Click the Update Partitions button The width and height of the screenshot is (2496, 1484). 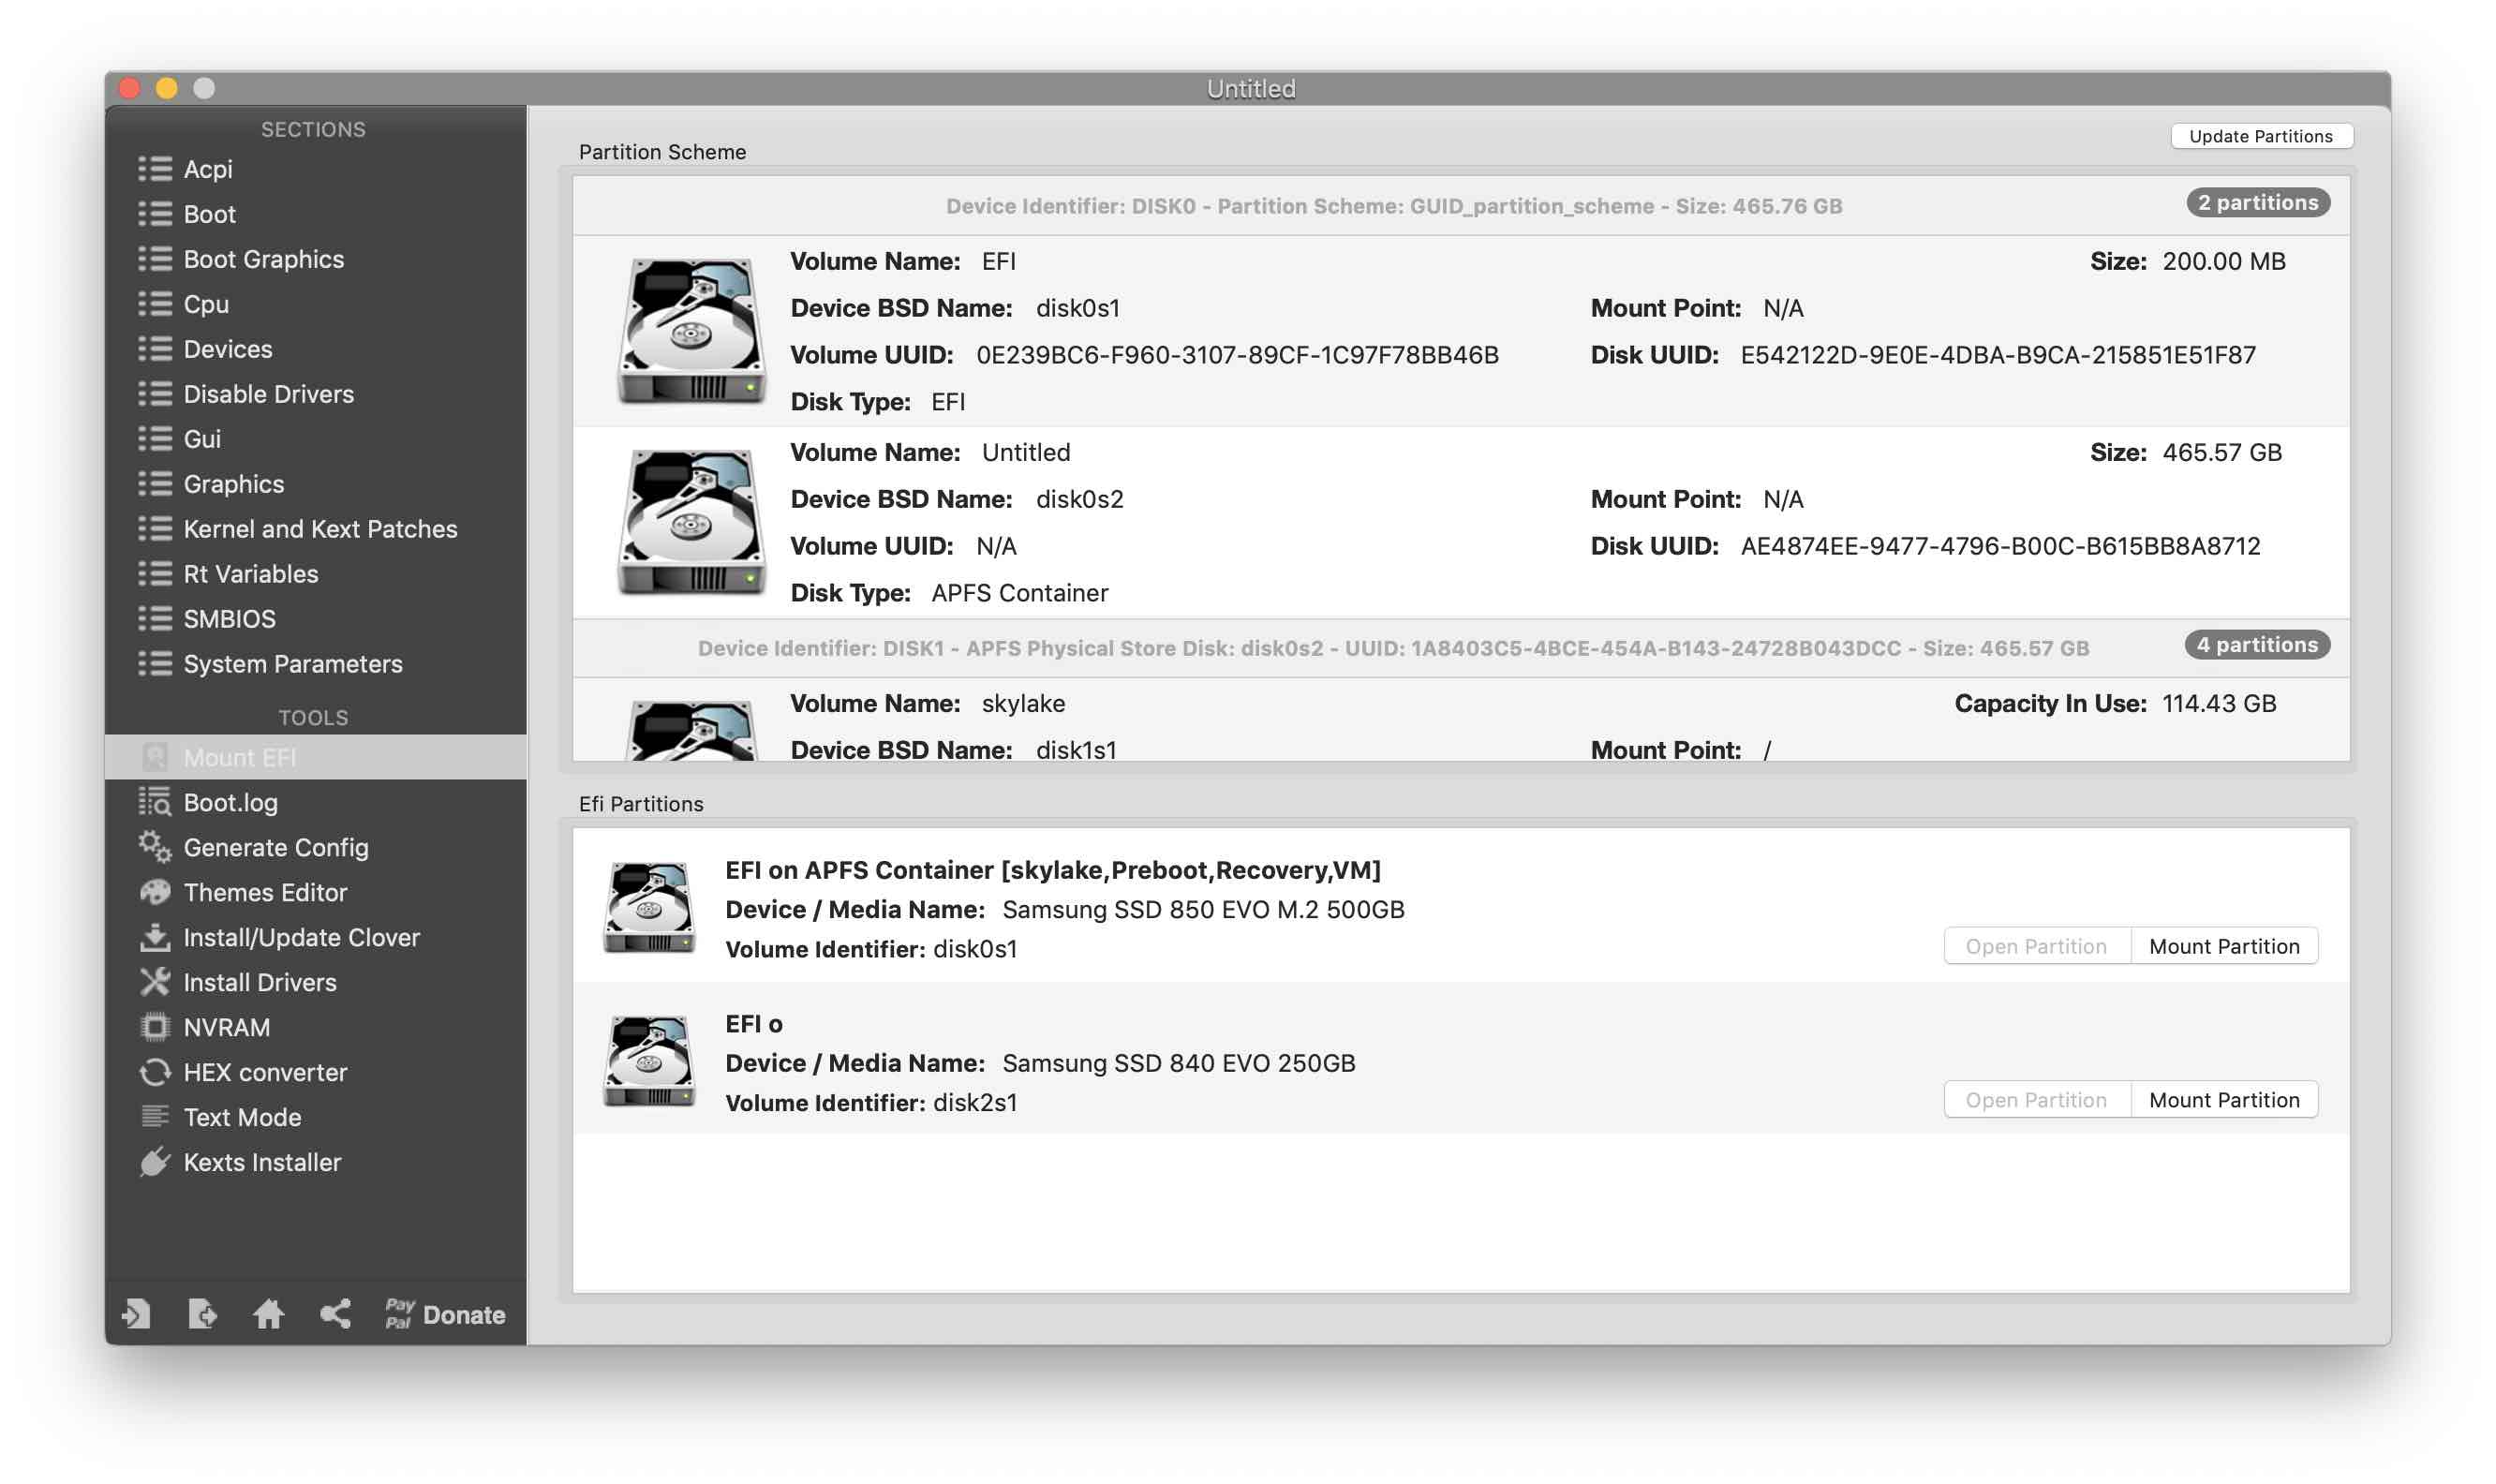click(x=2260, y=136)
